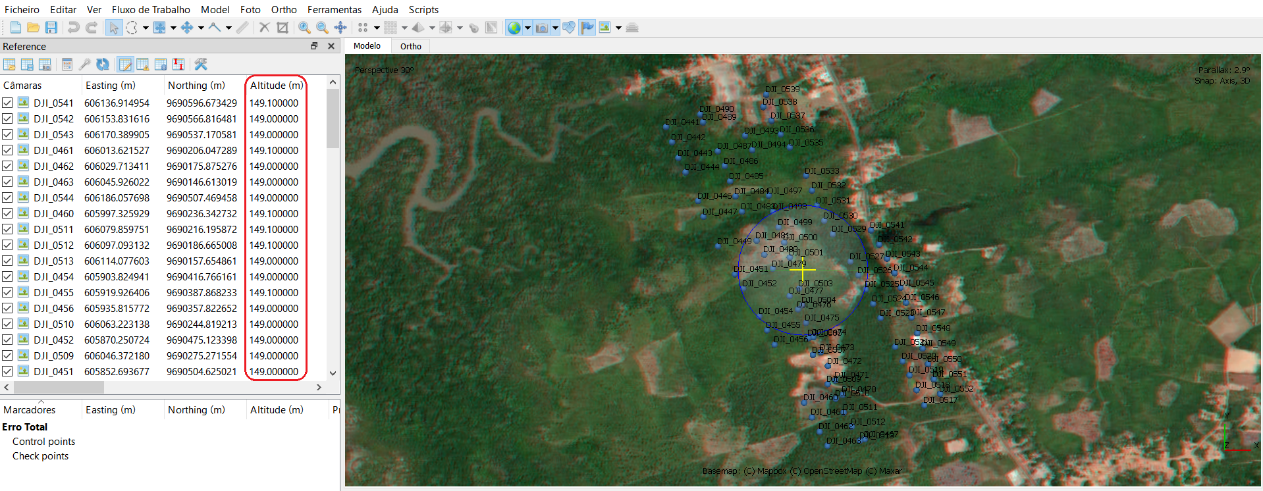The width and height of the screenshot is (1263, 491).
Task: Toggle Show Markers flag icon
Action: click(586, 27)
